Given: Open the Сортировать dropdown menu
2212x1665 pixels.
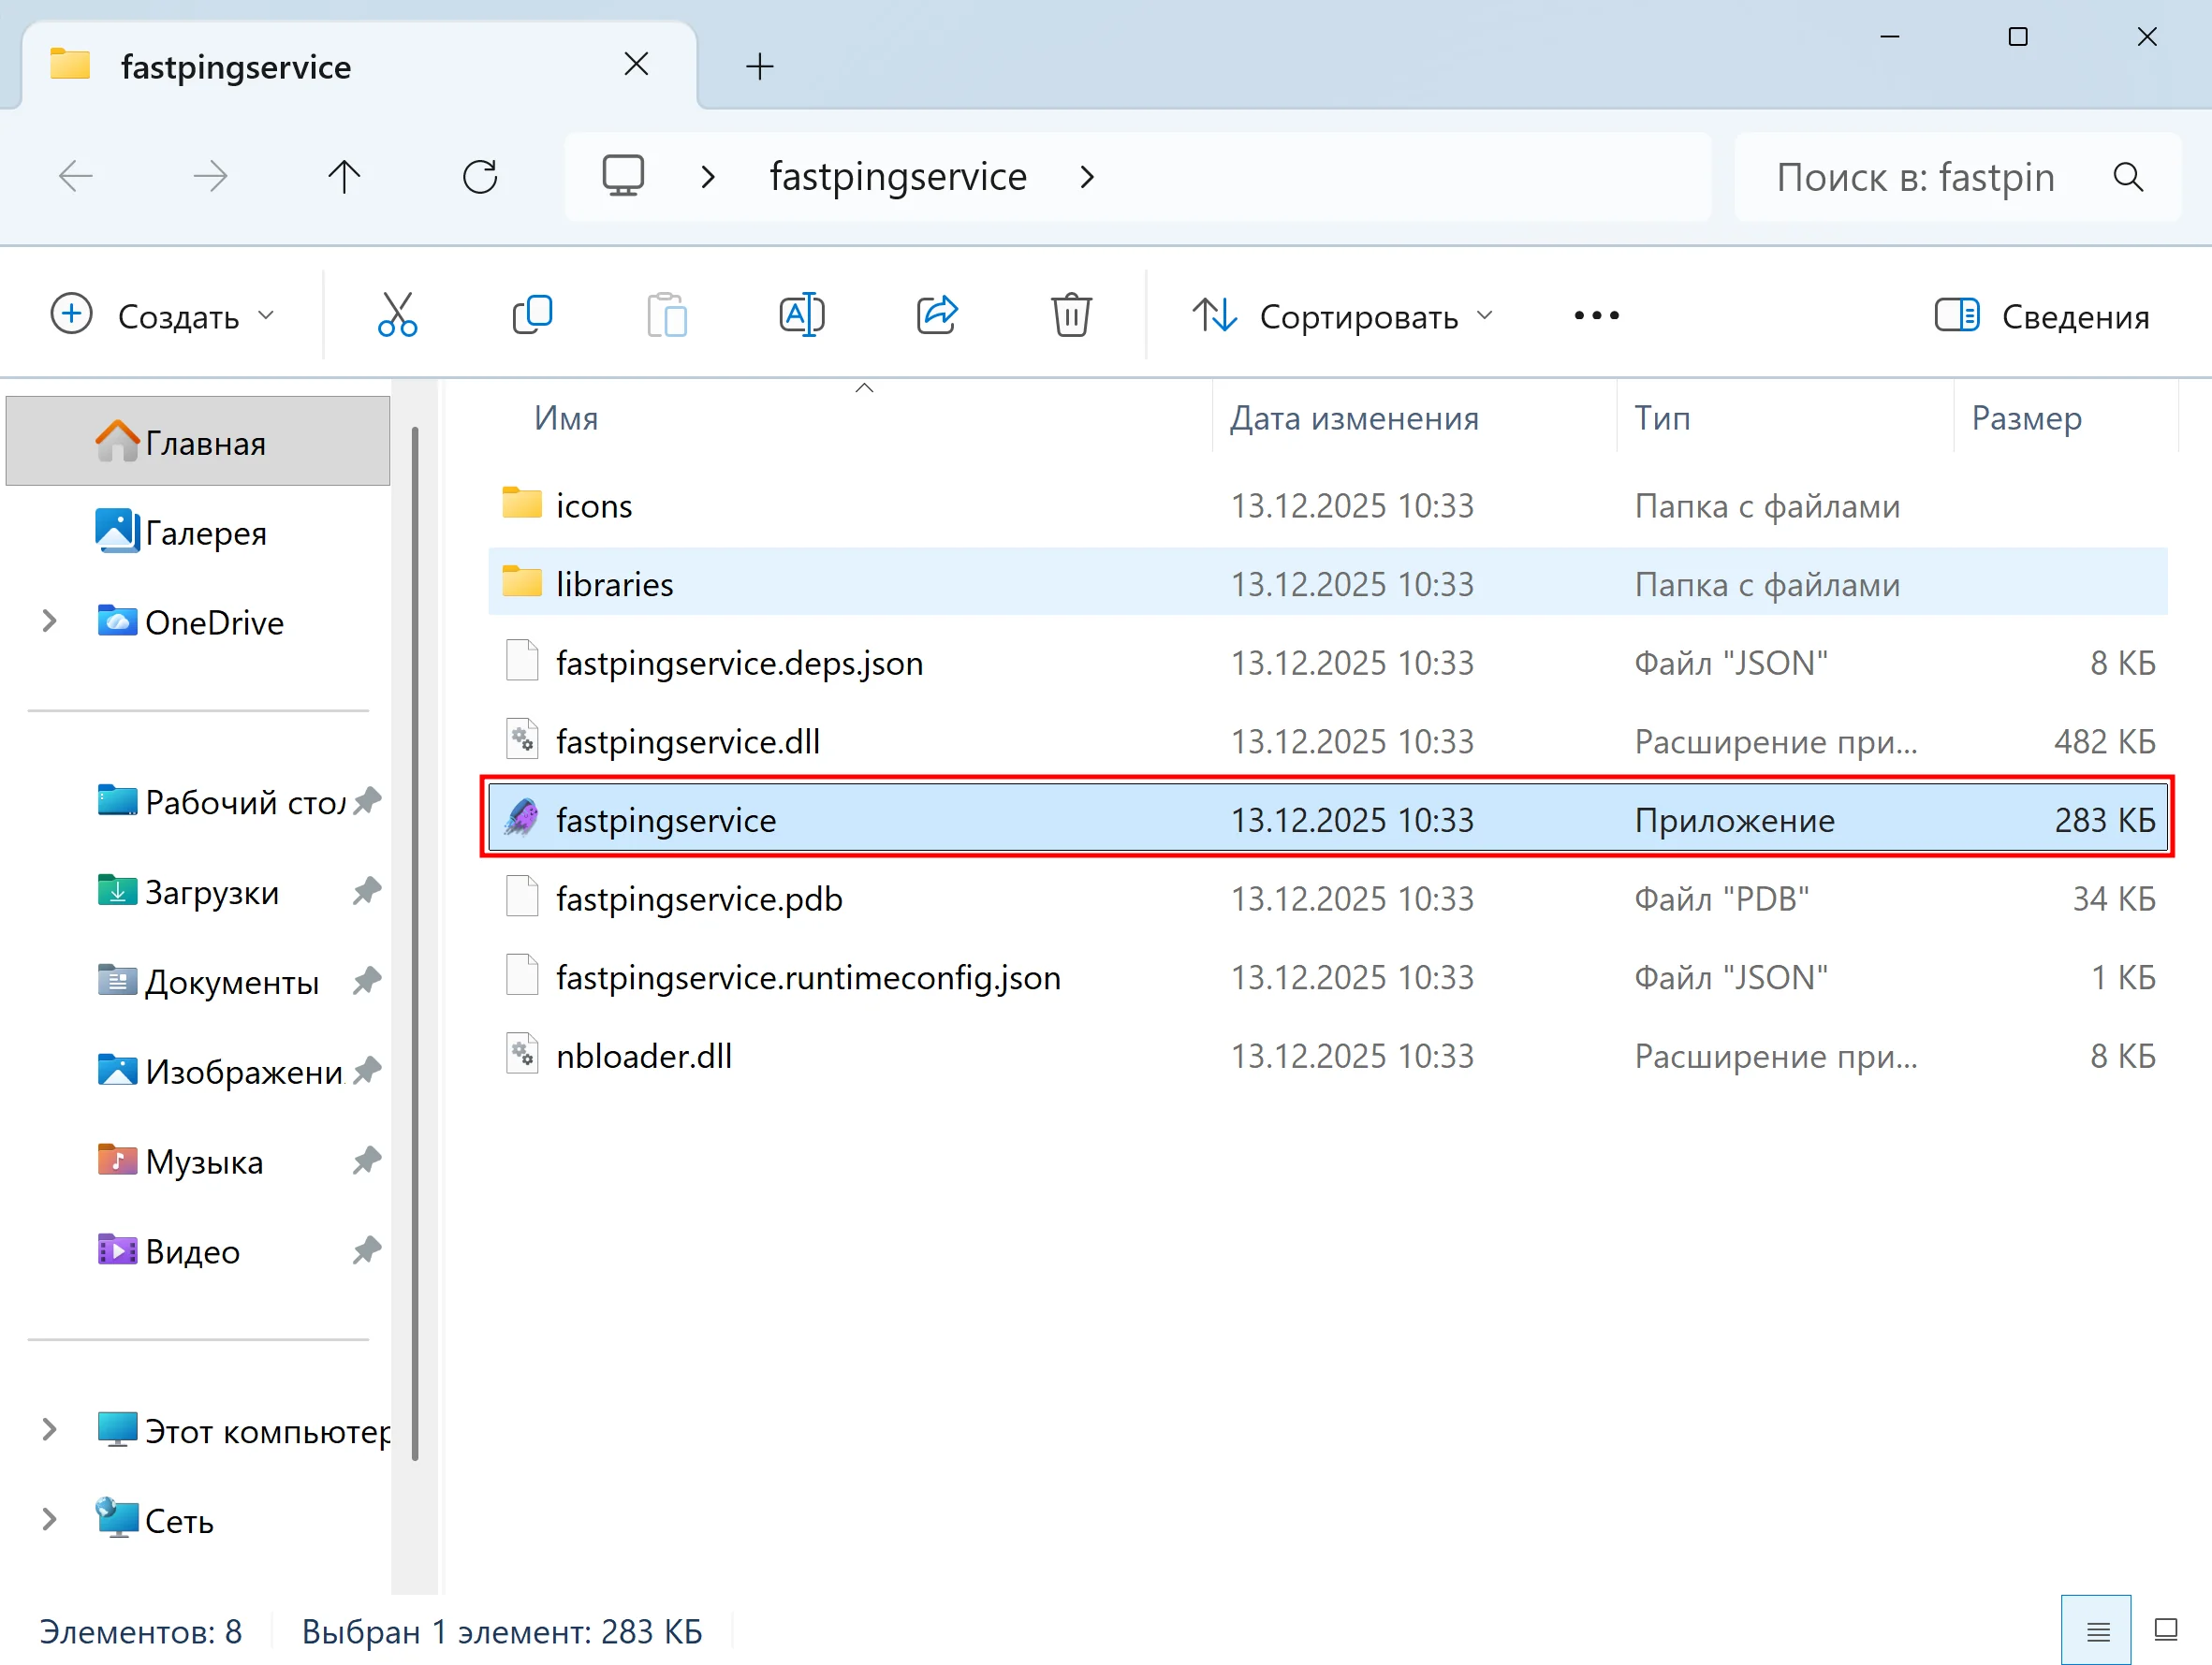Looking at the screenshot, I should (x=1342, y=316).
